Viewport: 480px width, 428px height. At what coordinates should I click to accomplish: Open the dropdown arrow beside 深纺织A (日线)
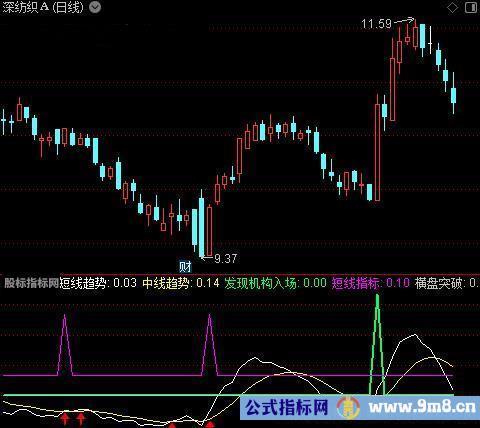[x=95, y=7]
